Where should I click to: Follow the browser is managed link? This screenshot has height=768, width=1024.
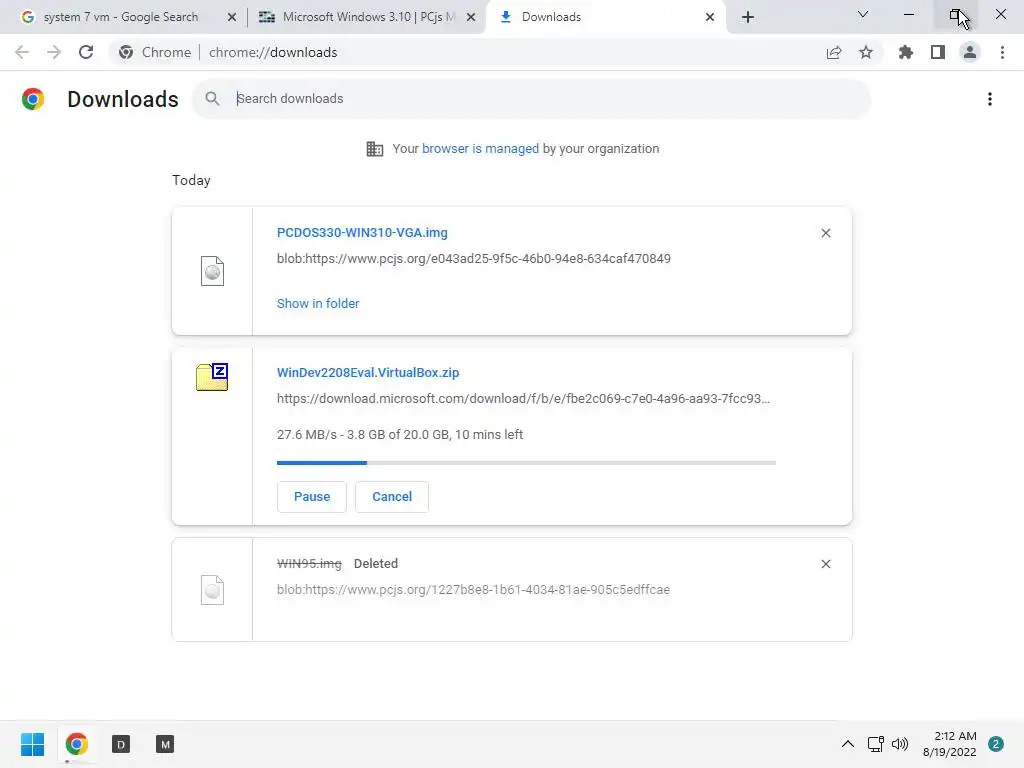[481, 149]
